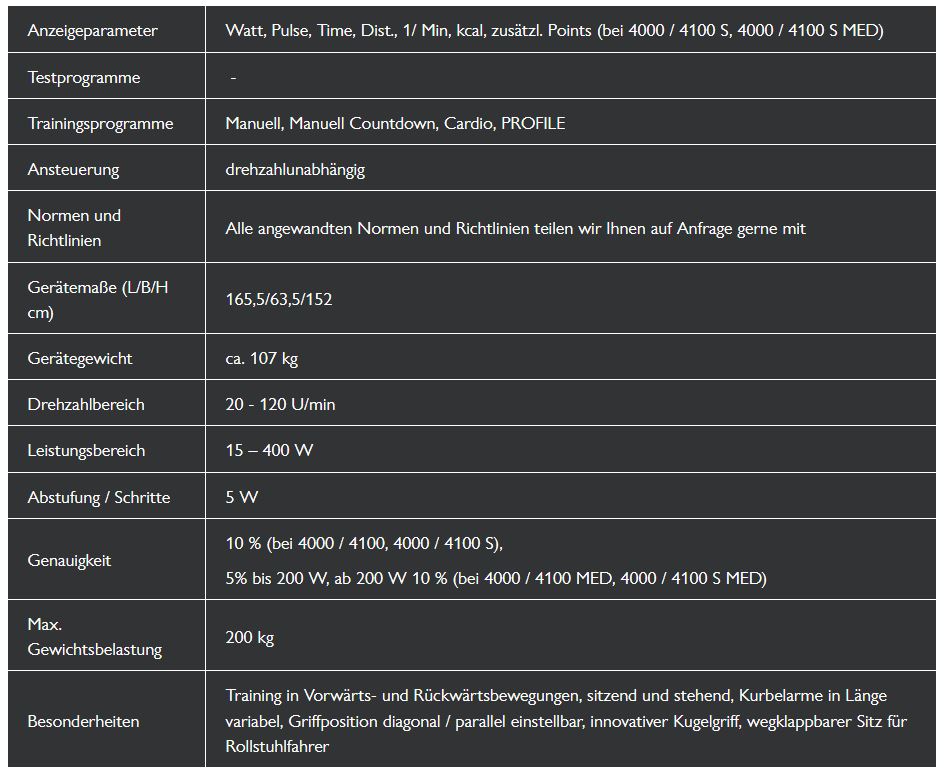Image resolution: width=945 pixels, height=773 pixels.
Task: Click the 165,5/63,5/152 dimensions value
Action: coord(278,300)
